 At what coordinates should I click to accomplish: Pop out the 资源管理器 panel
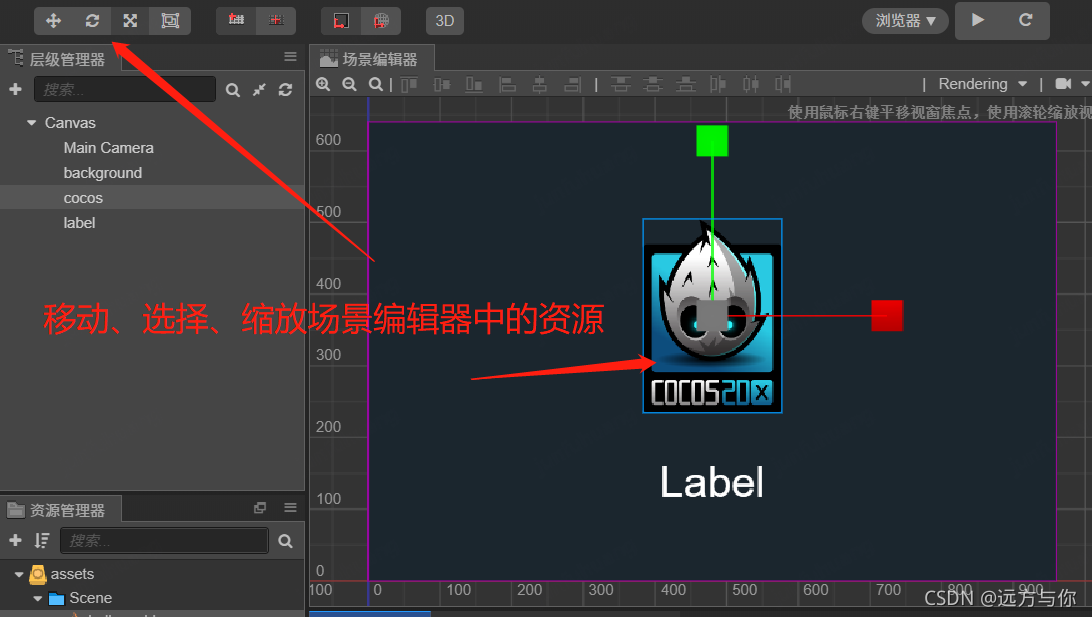pos(260,508)
